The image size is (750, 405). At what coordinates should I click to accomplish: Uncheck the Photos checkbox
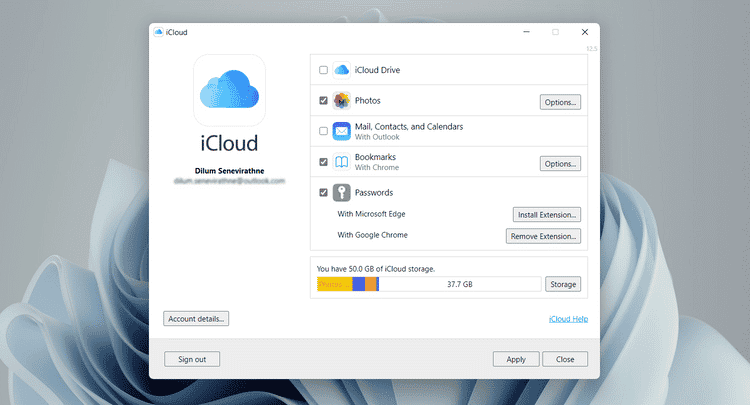point(323,100)
